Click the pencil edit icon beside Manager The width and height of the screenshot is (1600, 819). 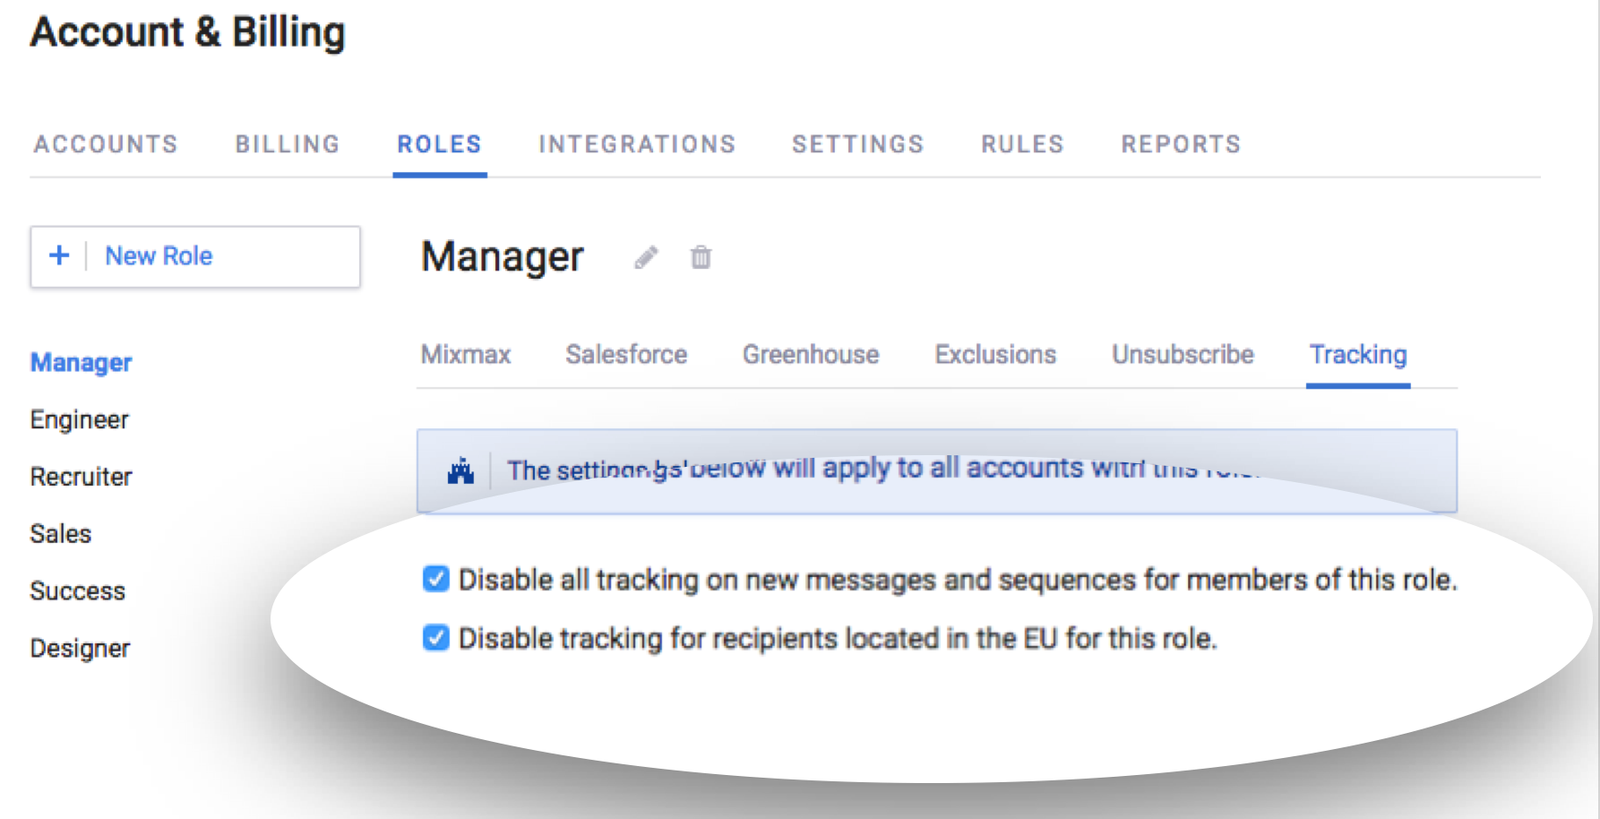pos(646,258)
